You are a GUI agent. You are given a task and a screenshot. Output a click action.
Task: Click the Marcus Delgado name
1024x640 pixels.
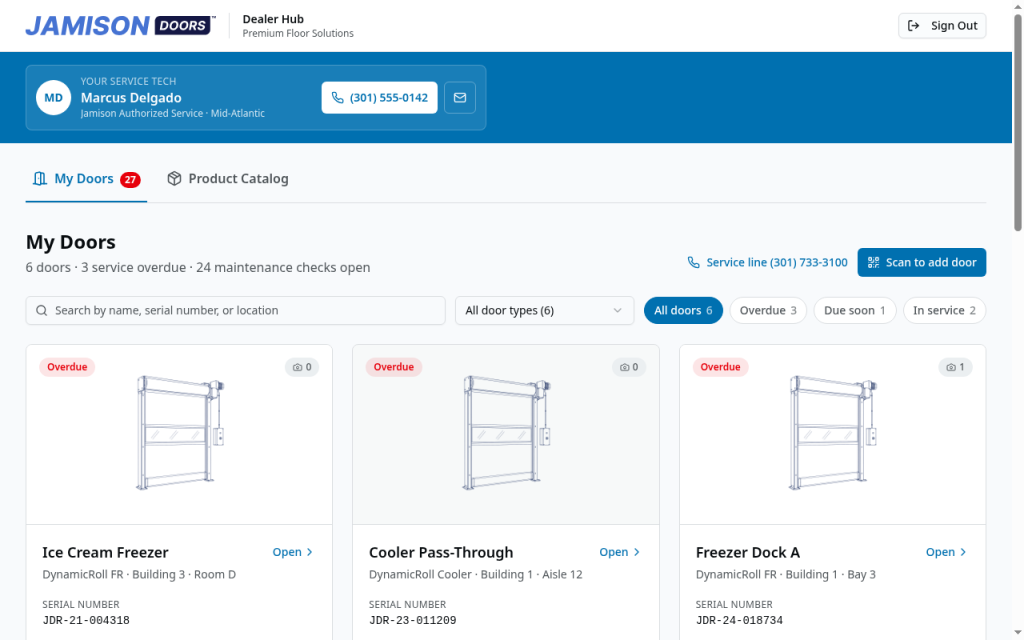131,98
